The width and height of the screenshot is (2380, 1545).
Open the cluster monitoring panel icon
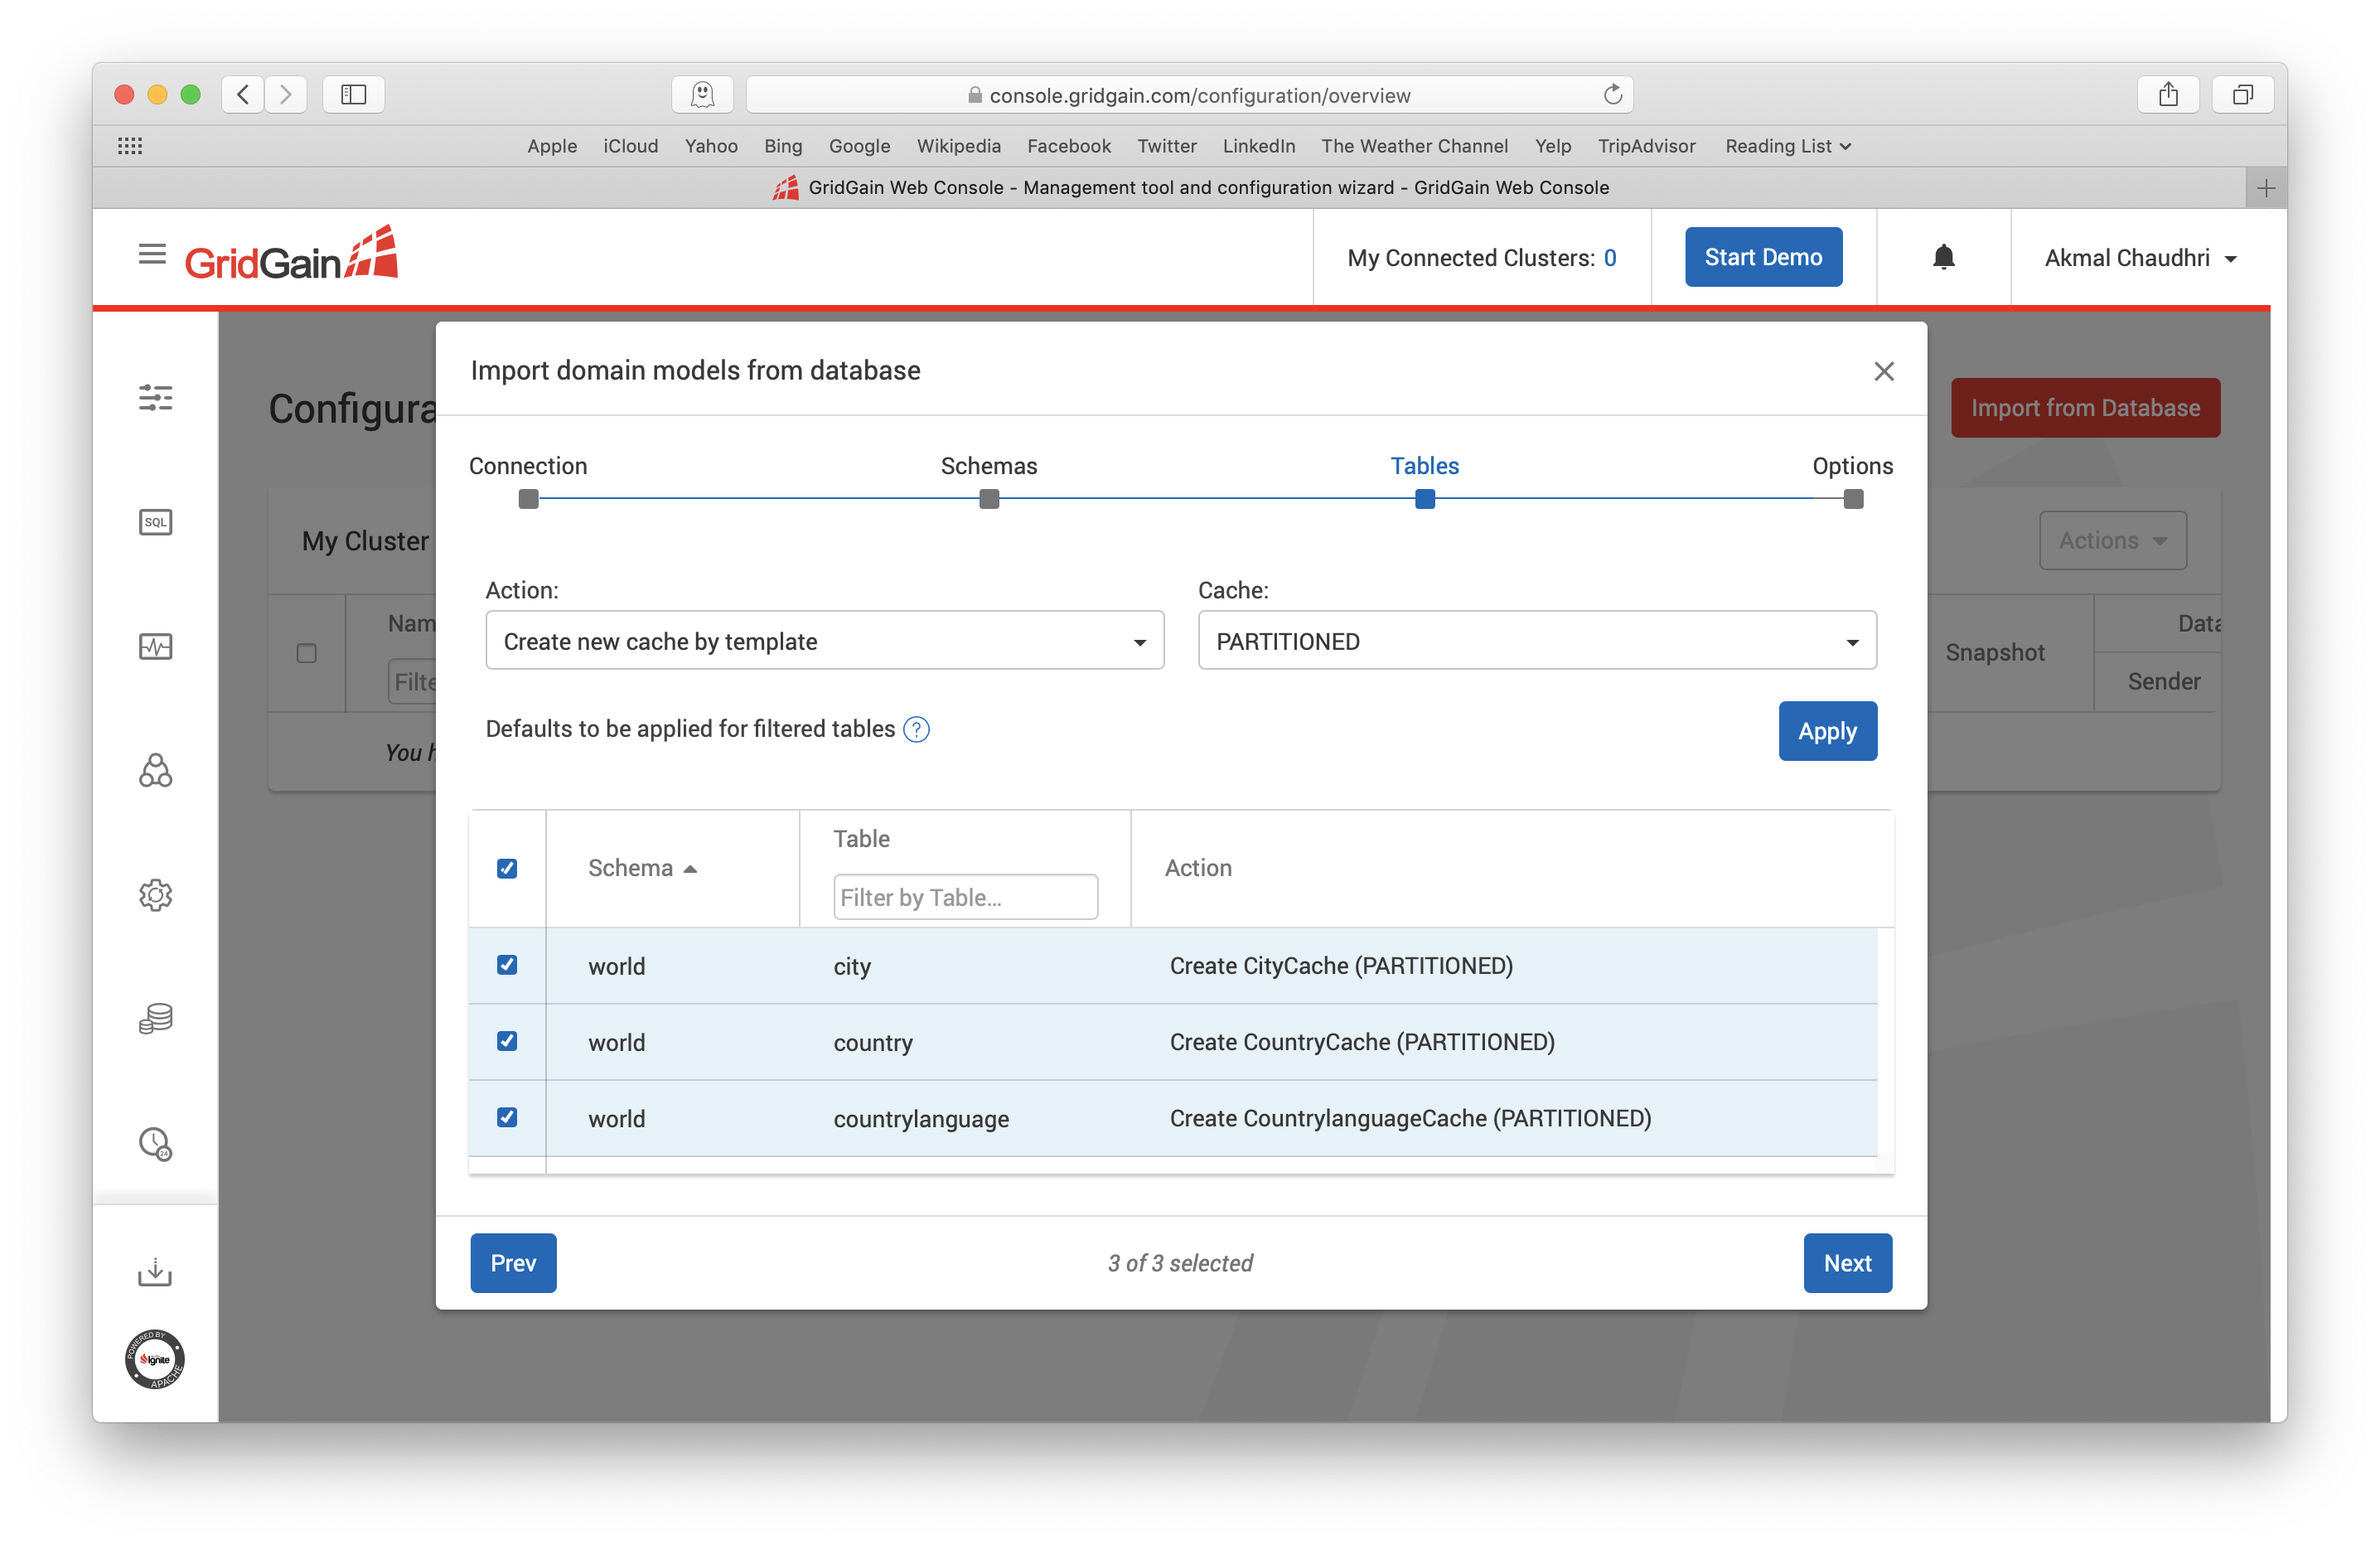(x=157, y=646)
